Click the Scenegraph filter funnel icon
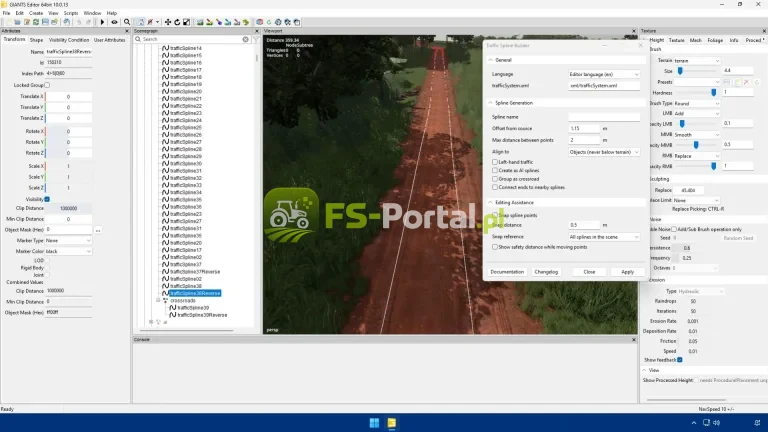 click(256, 39)
